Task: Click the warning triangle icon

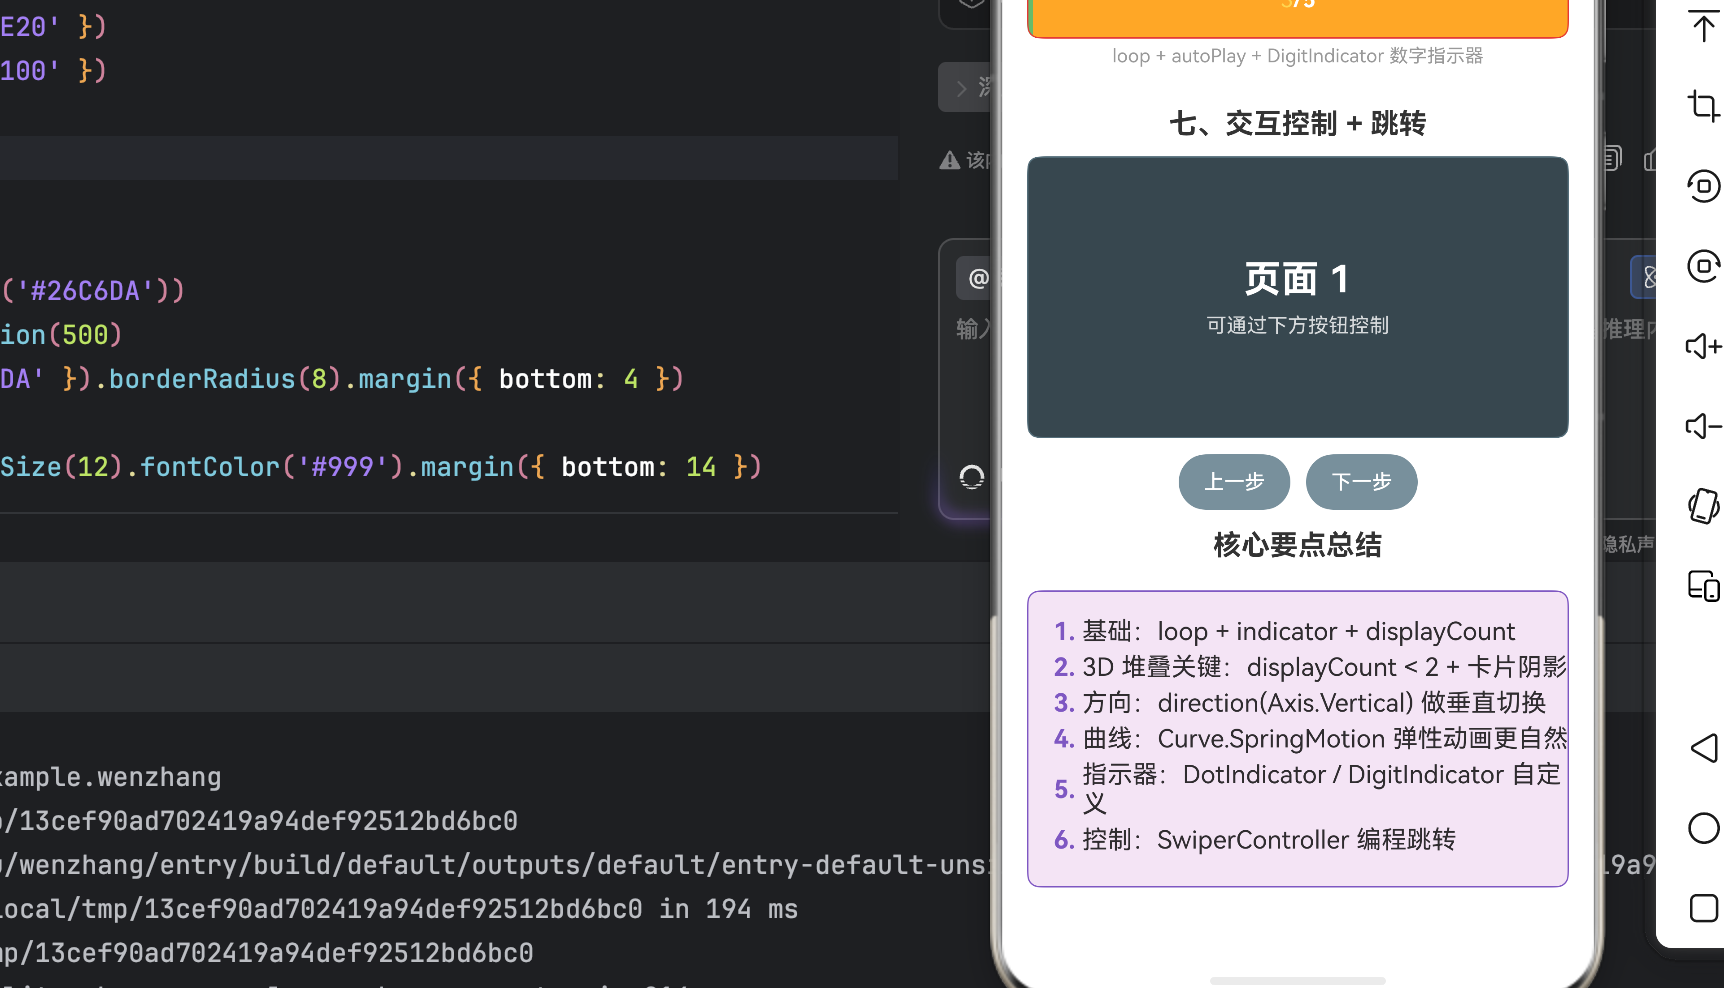Action: [x=950, y=160]
